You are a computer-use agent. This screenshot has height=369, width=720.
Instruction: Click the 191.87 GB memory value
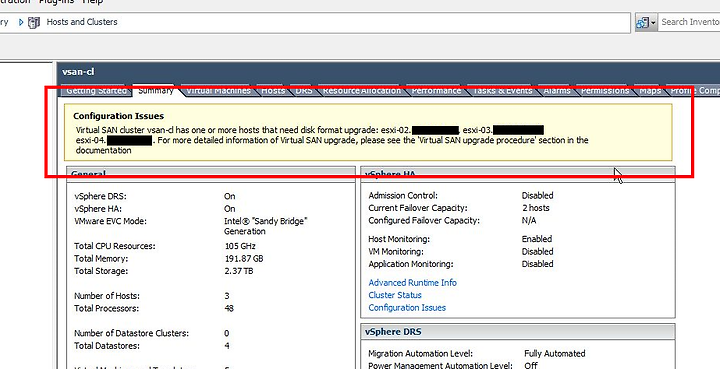point(244,258)
